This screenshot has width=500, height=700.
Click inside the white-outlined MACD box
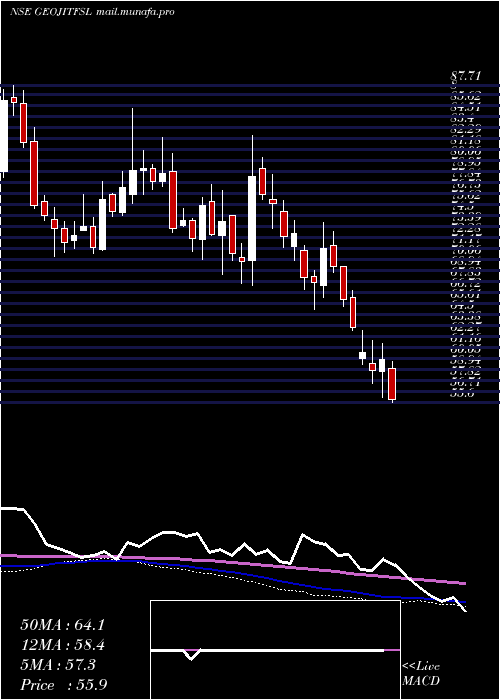[x=275, y=650]
